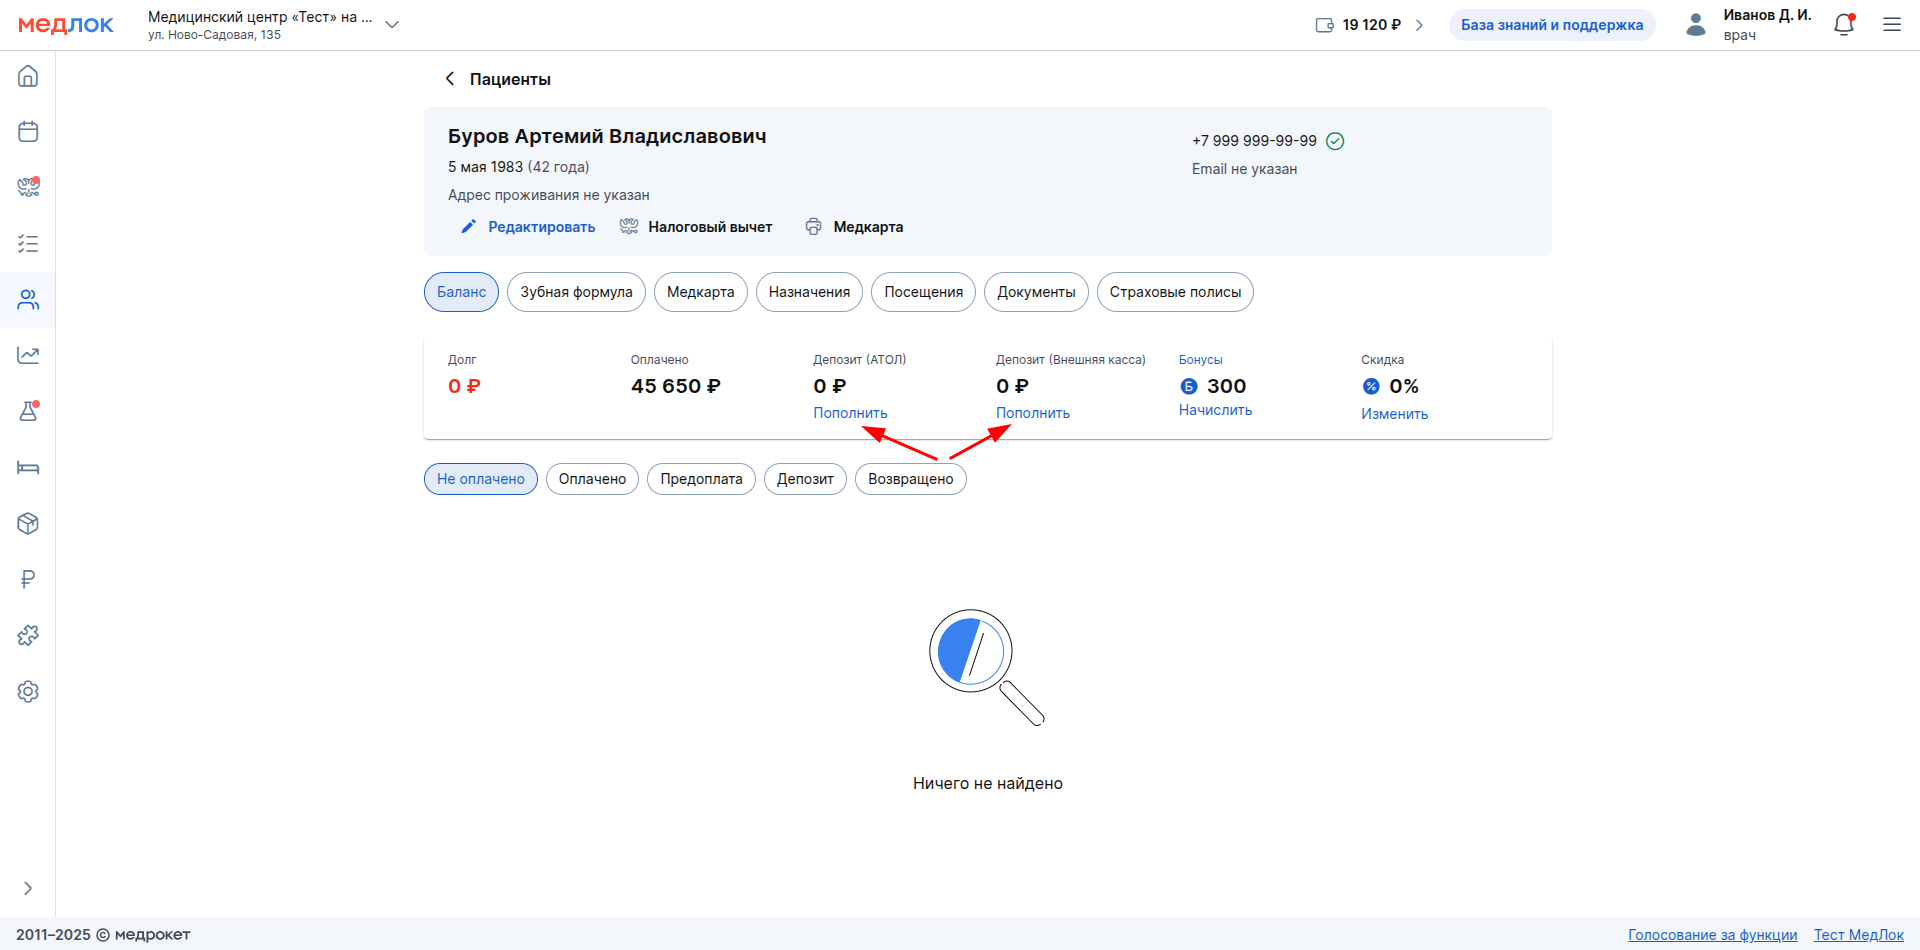
Task: Open the ruble finance icon
Action: (x=28, y=579)
